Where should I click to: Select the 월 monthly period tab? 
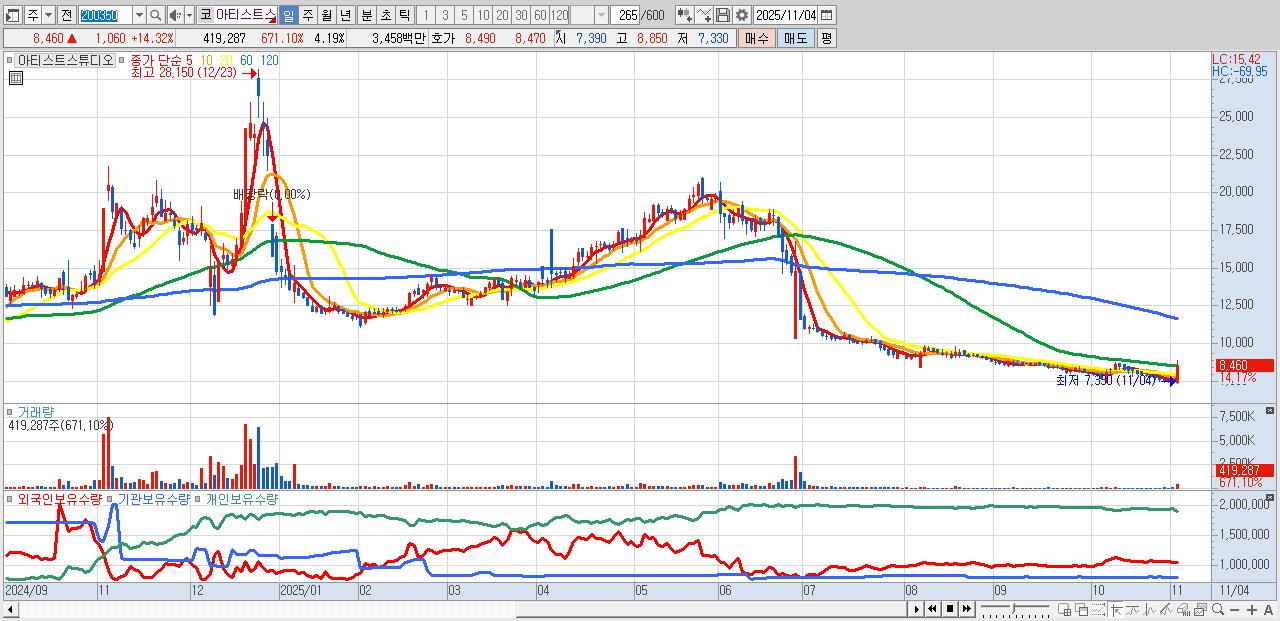[326, 15]
